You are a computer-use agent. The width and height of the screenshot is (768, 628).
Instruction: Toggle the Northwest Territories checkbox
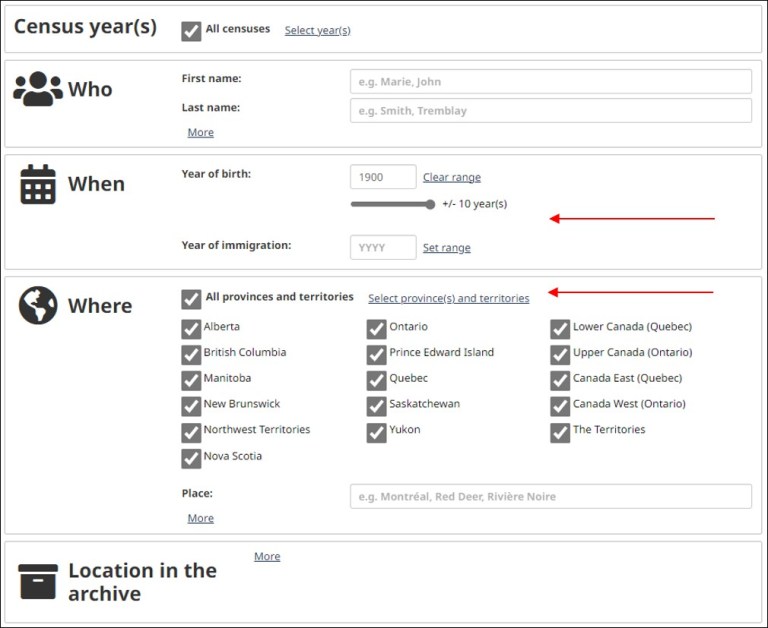point(191,433)
